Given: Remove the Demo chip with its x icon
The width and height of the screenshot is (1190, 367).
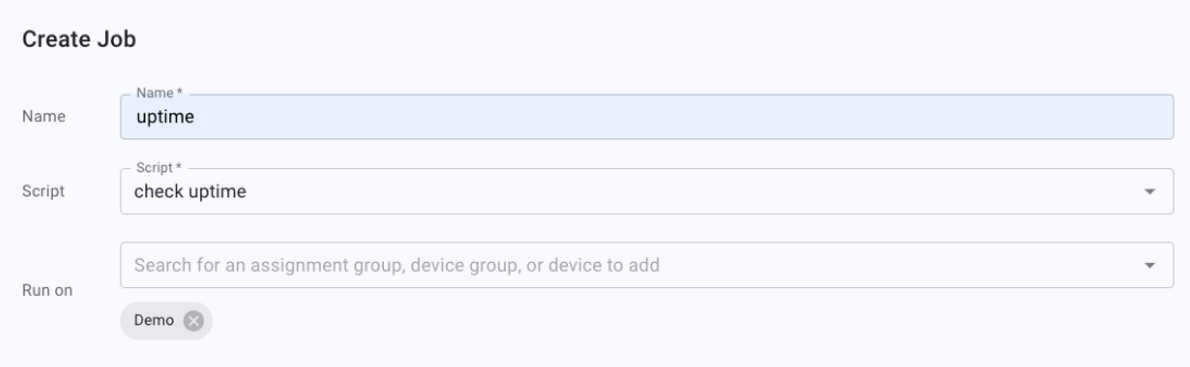Looking at the screenshot, I should (x=194, y=321).
